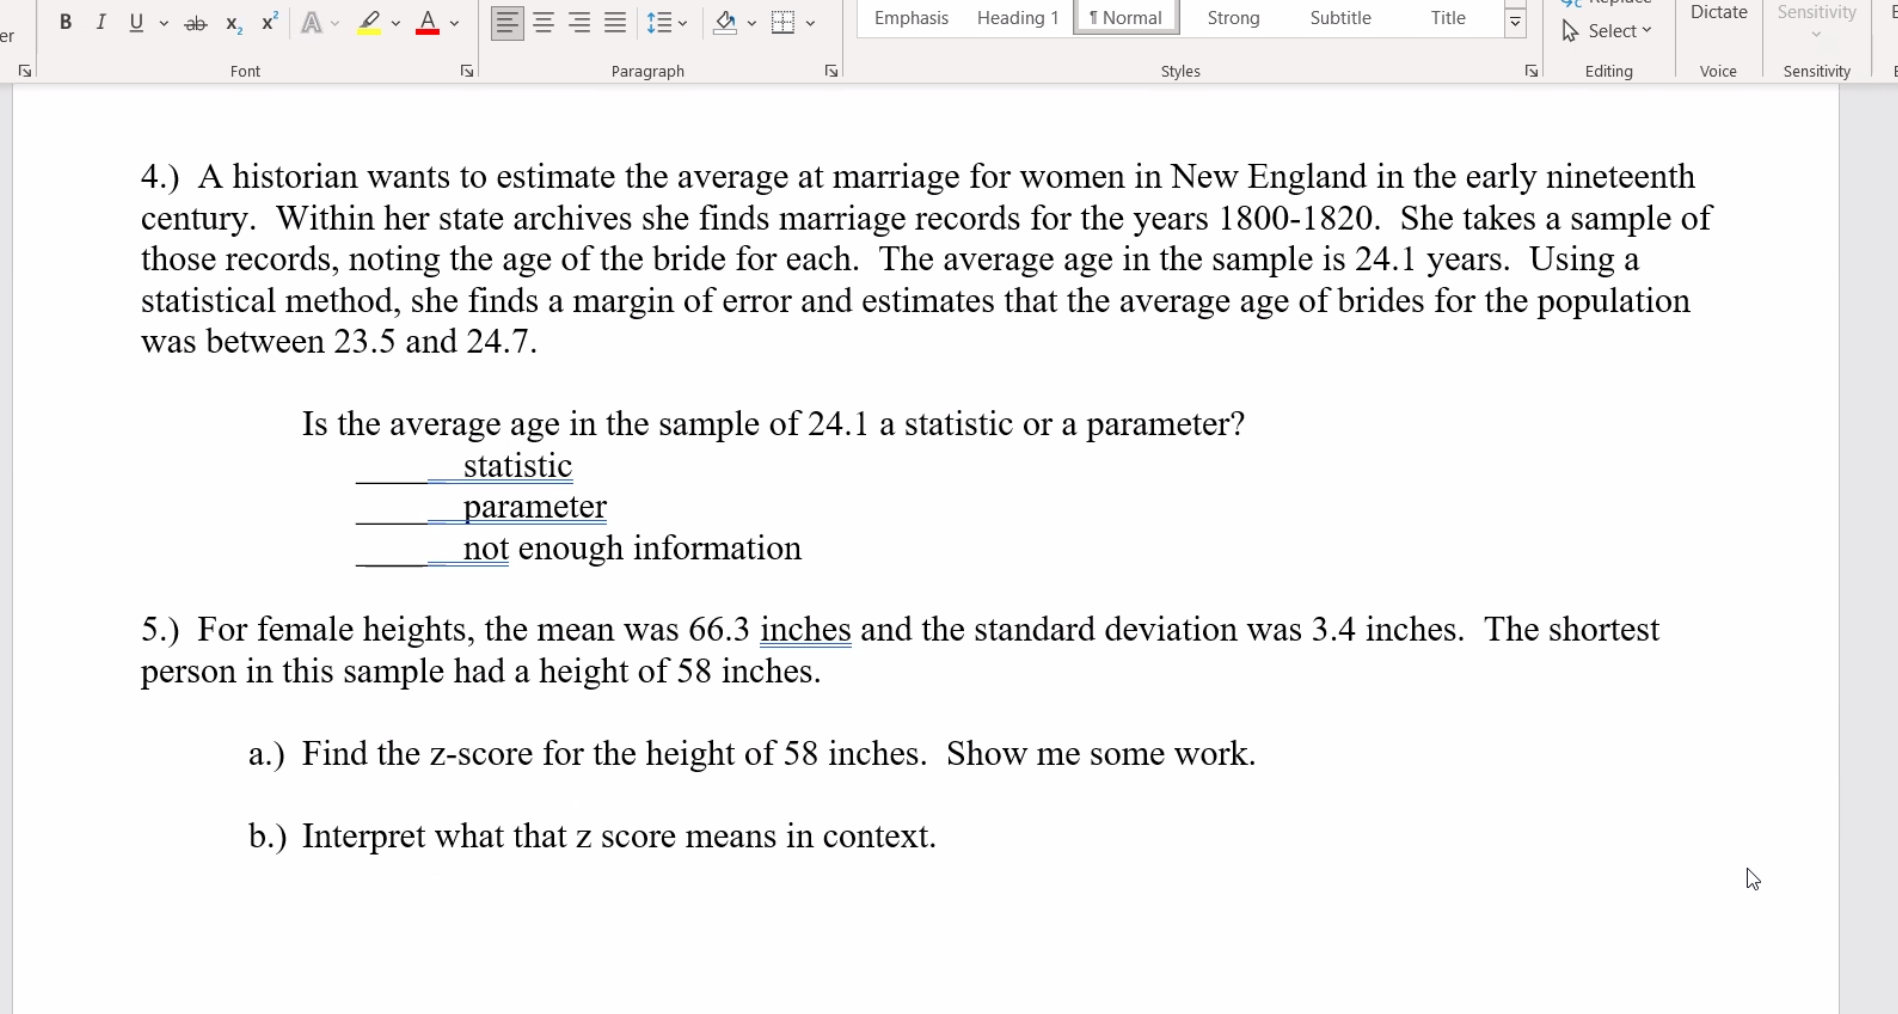1898x1014 pixels.
Task: Apply Subtitle style
Action: coord(1340,18)
